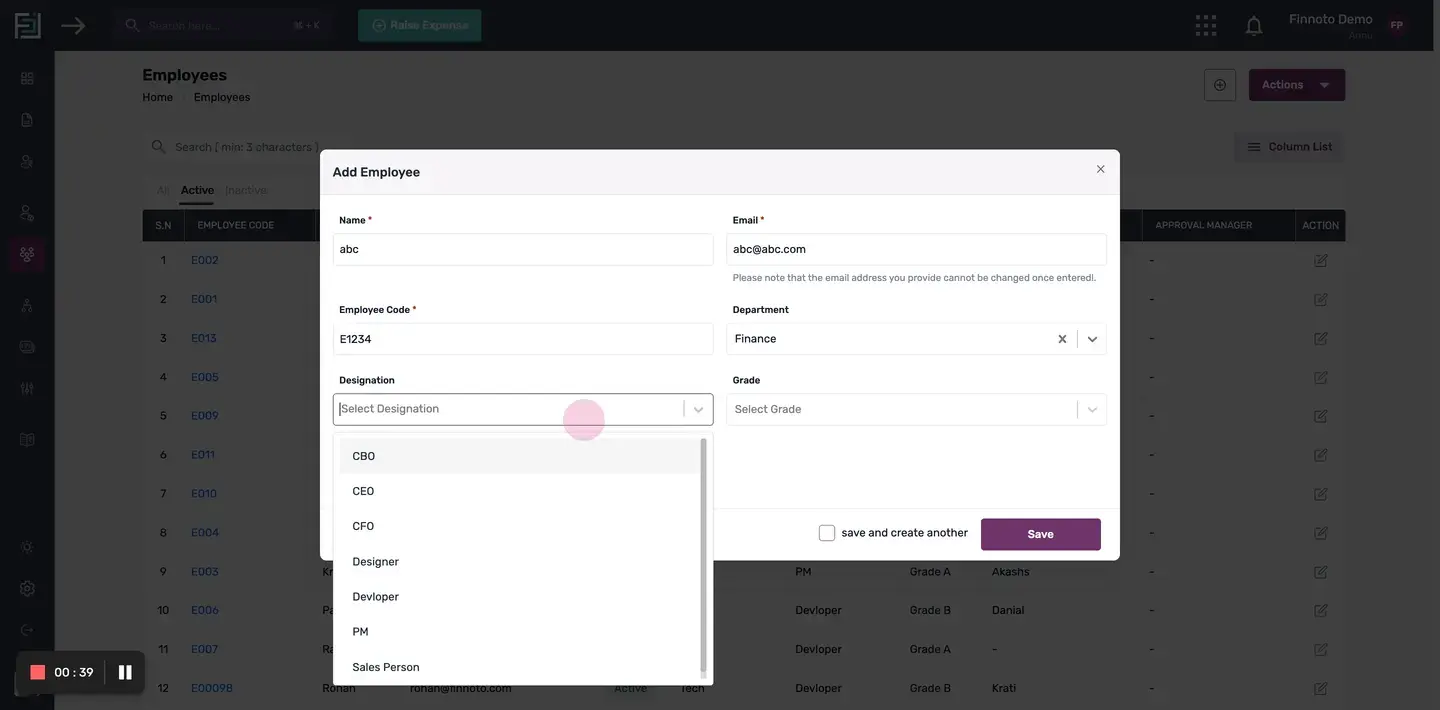Switch to the All tab

163,190
